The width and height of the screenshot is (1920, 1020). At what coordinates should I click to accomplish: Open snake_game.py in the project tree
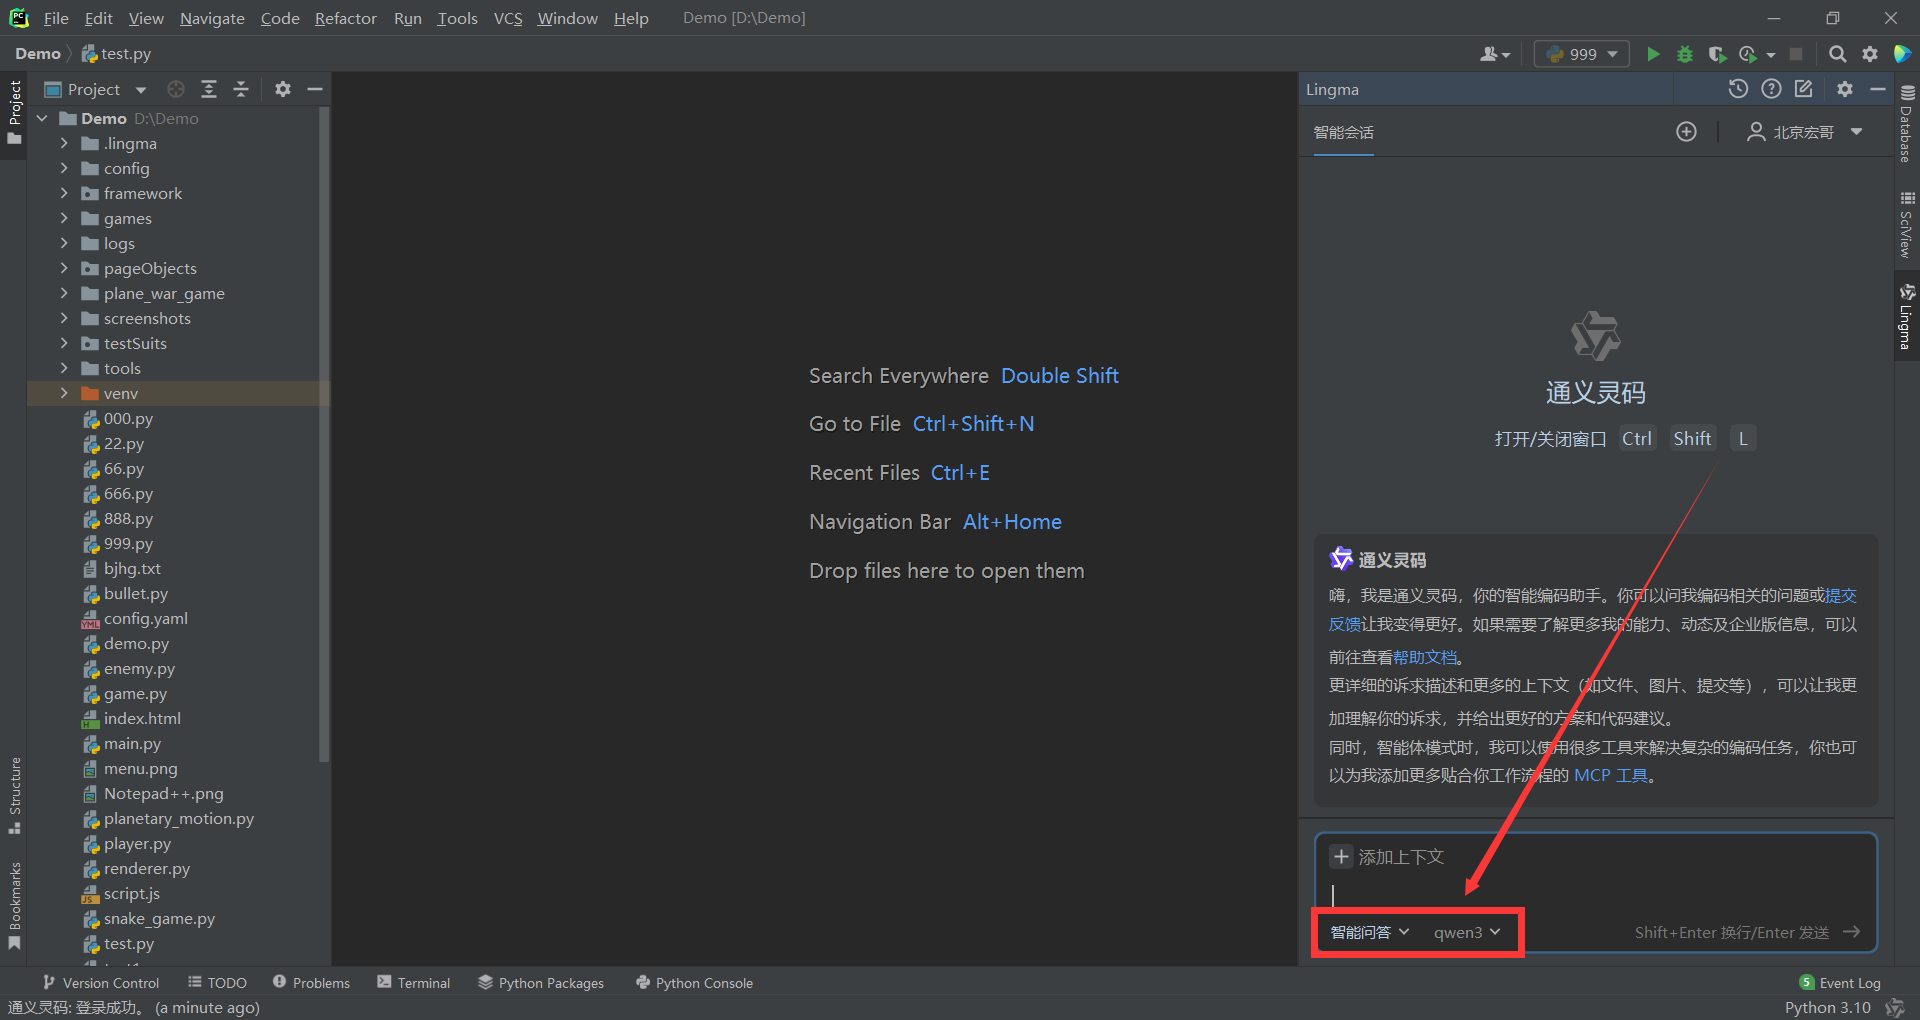coord(159,918)
